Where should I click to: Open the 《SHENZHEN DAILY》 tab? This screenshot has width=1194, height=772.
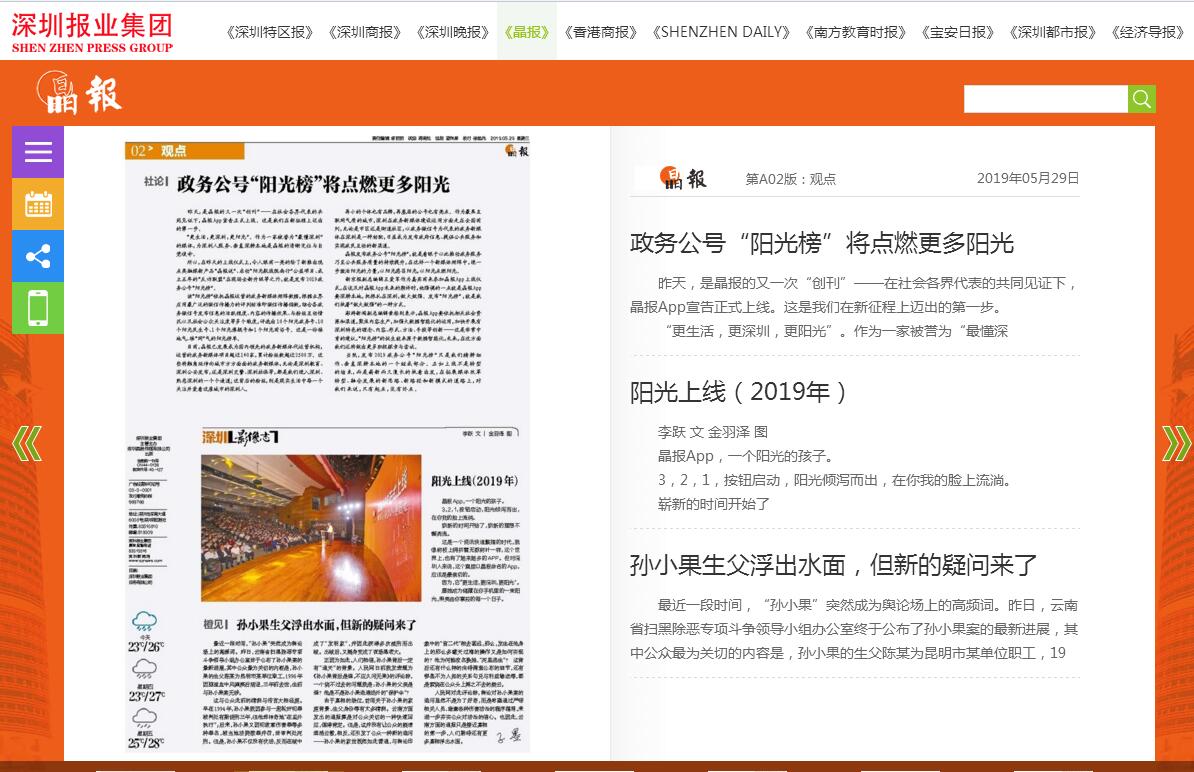(x=721, y=32)
